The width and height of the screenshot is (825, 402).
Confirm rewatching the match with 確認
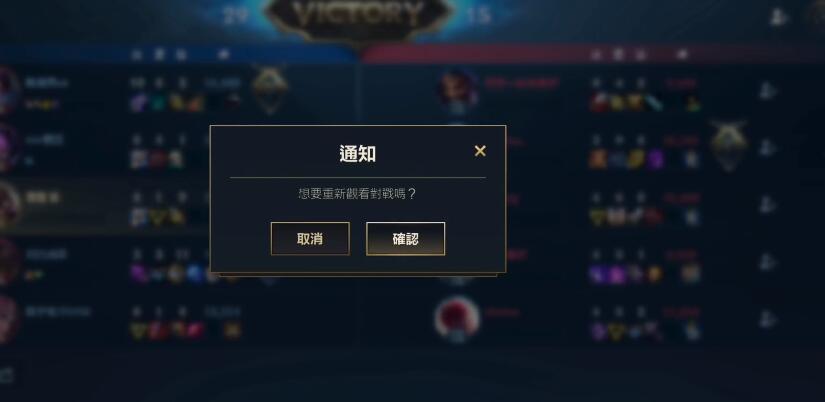[x=405, y=239]
